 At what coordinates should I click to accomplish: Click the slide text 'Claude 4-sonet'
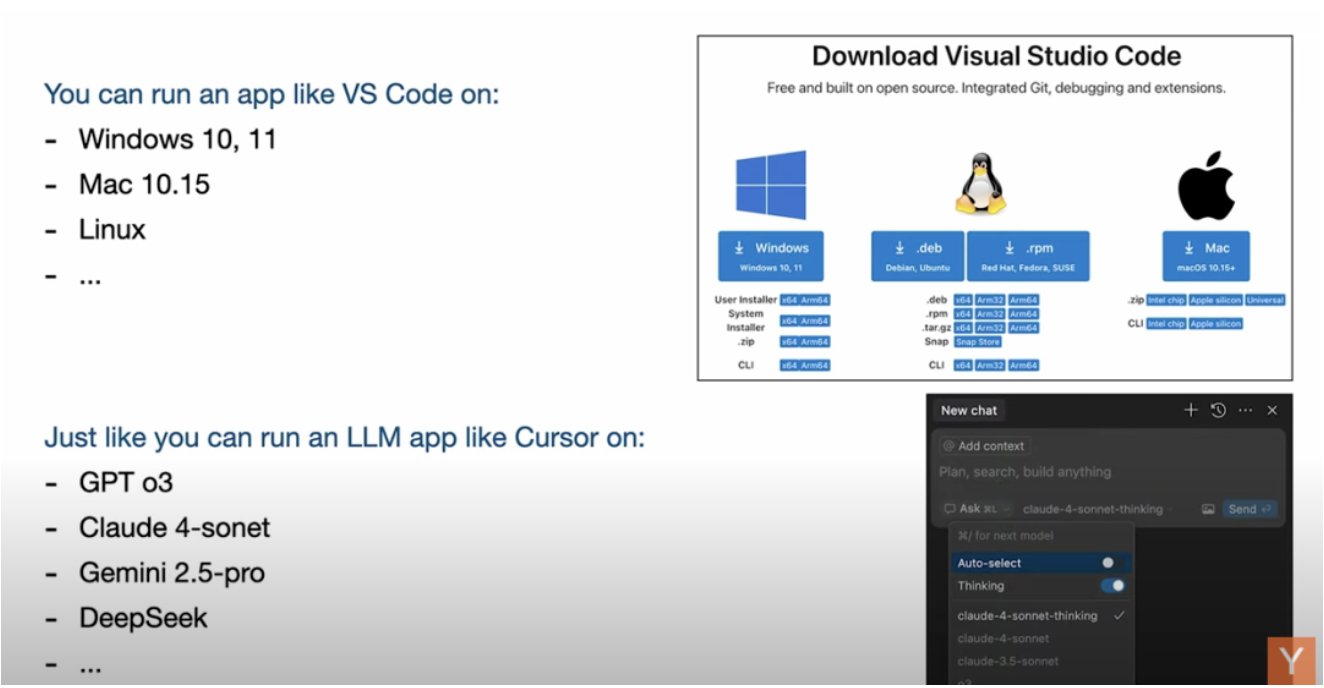pyautogui.click(x=175, y=528)
